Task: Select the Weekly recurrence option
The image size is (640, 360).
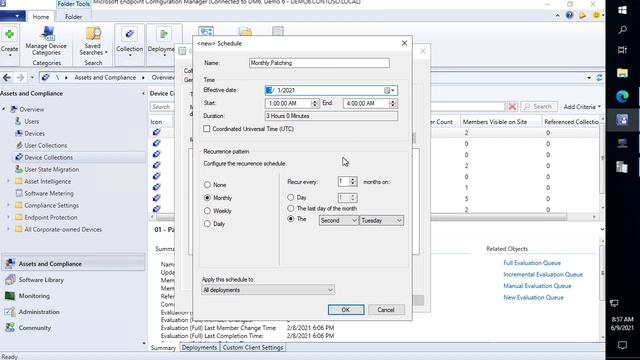Action: point(207,211)
